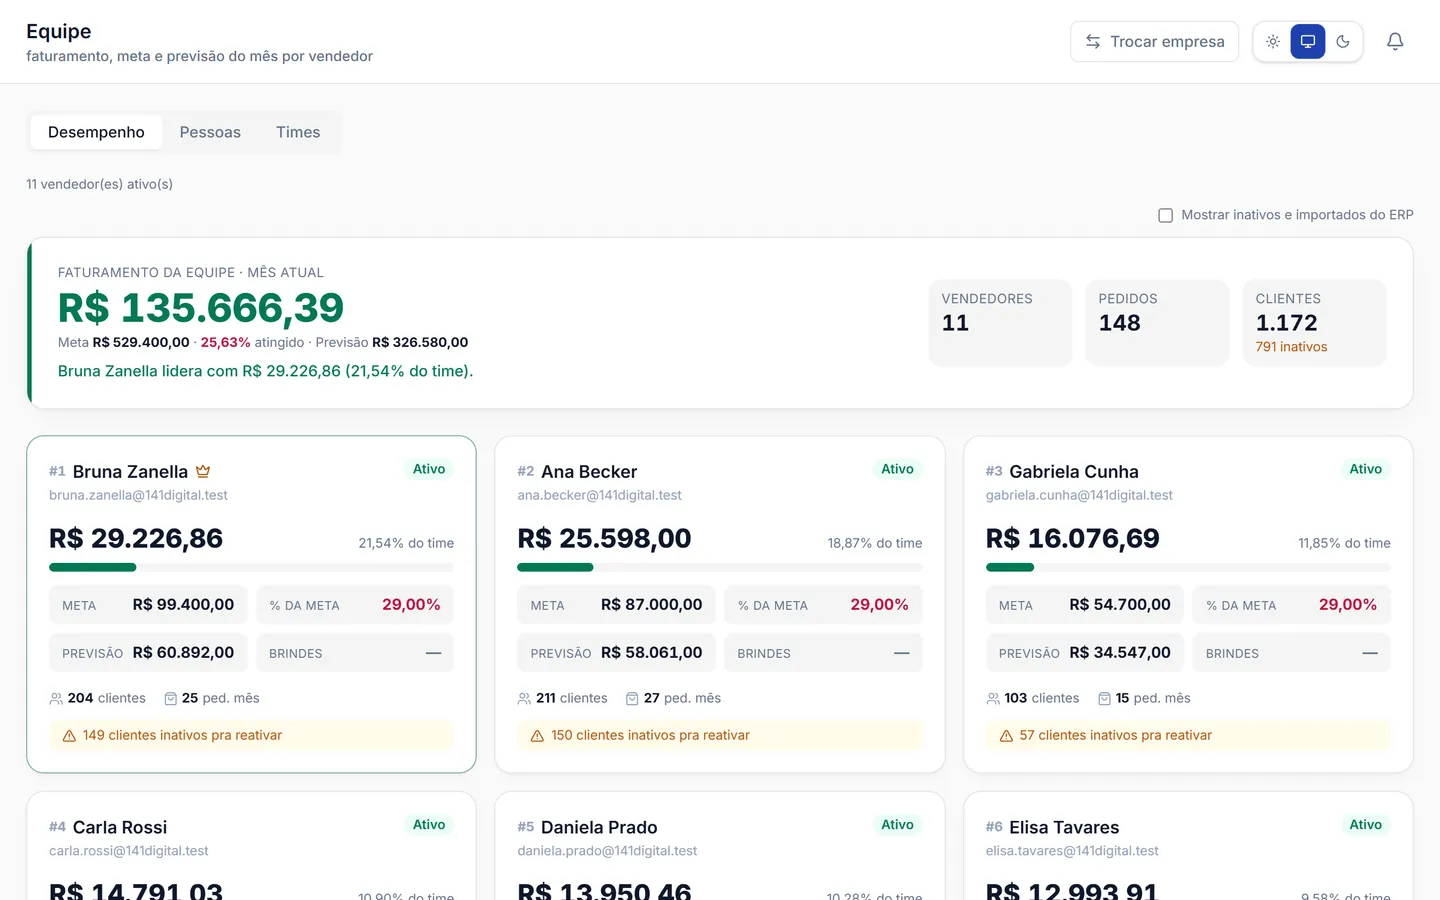Click Bruna Zanella's team share progress bar
1440x900 pixels.
(x=251, y=567)
